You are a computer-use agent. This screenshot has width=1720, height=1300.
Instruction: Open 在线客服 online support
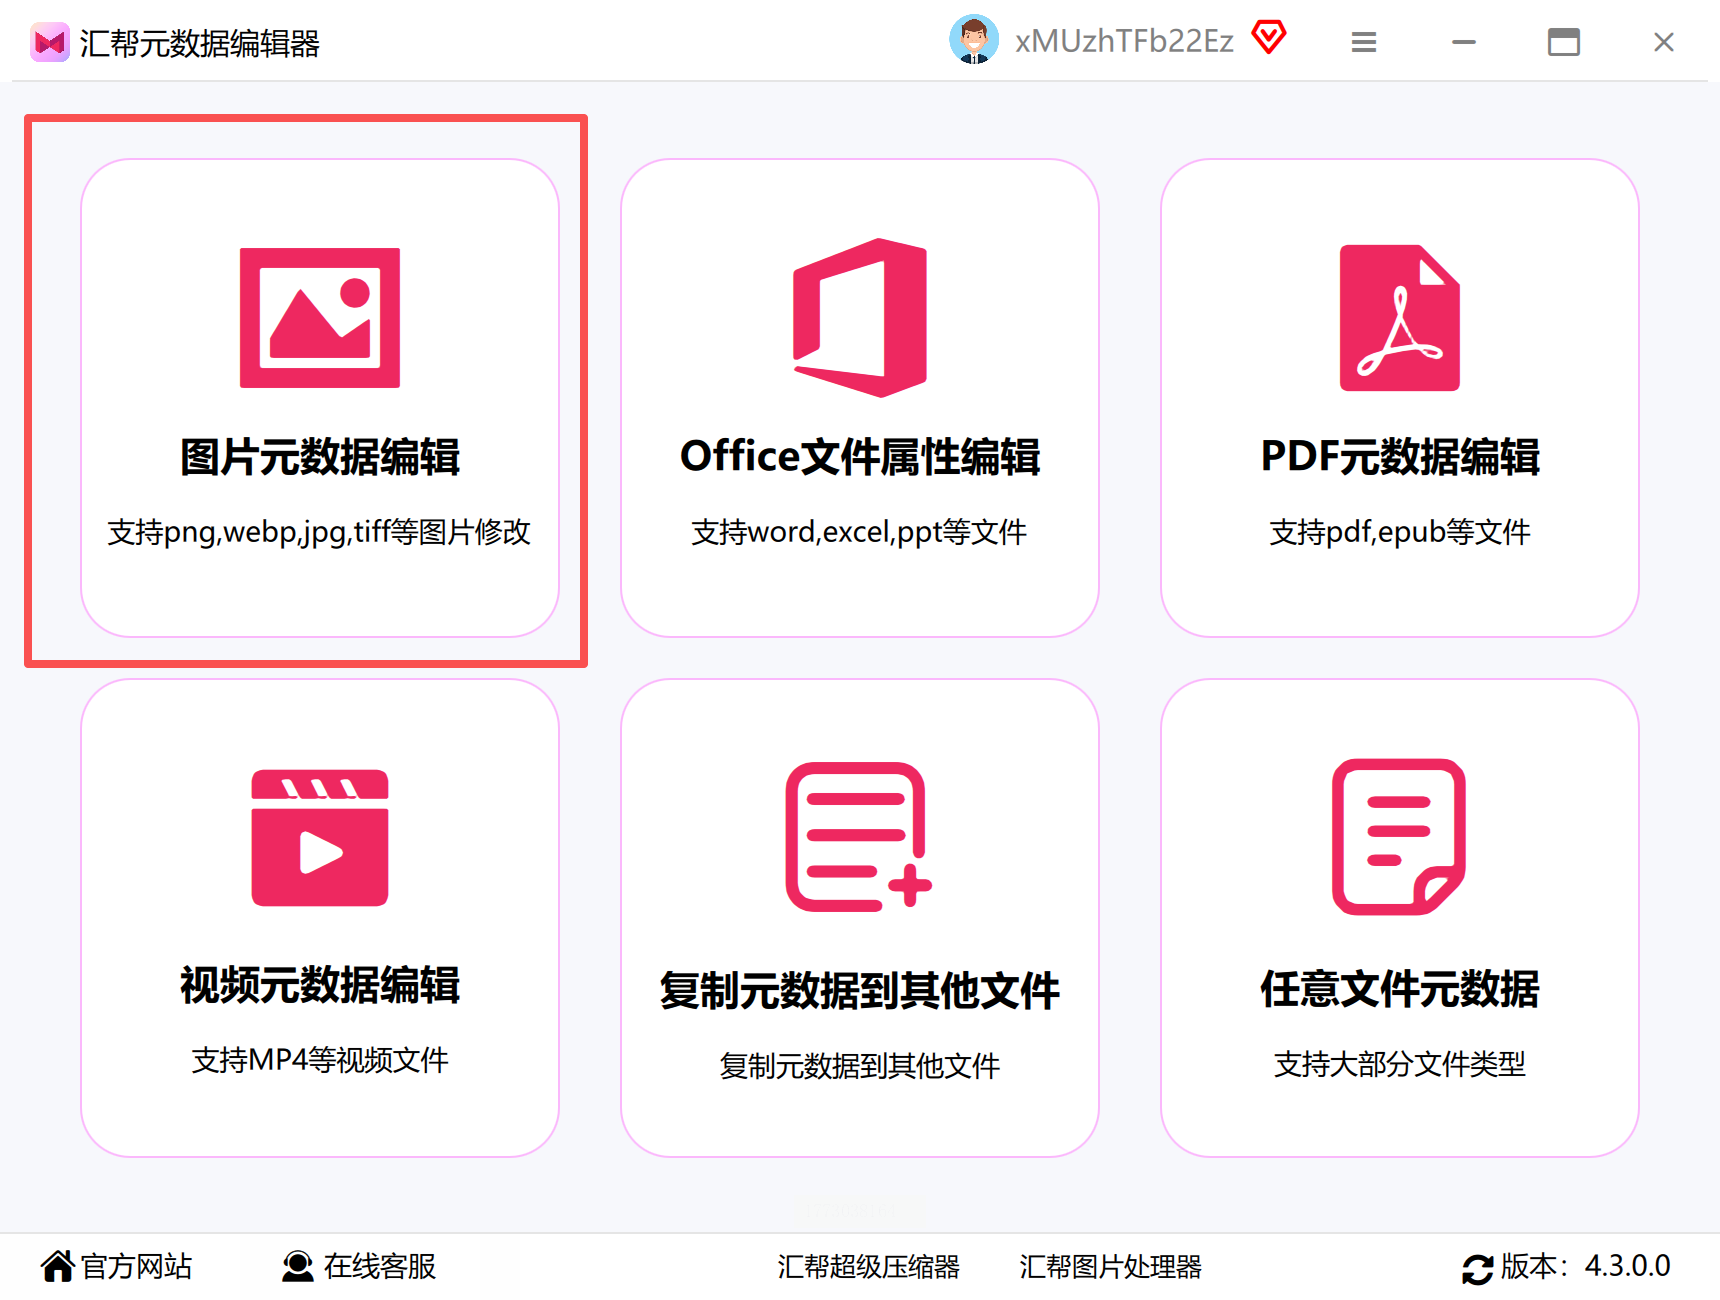point(380,1266)
